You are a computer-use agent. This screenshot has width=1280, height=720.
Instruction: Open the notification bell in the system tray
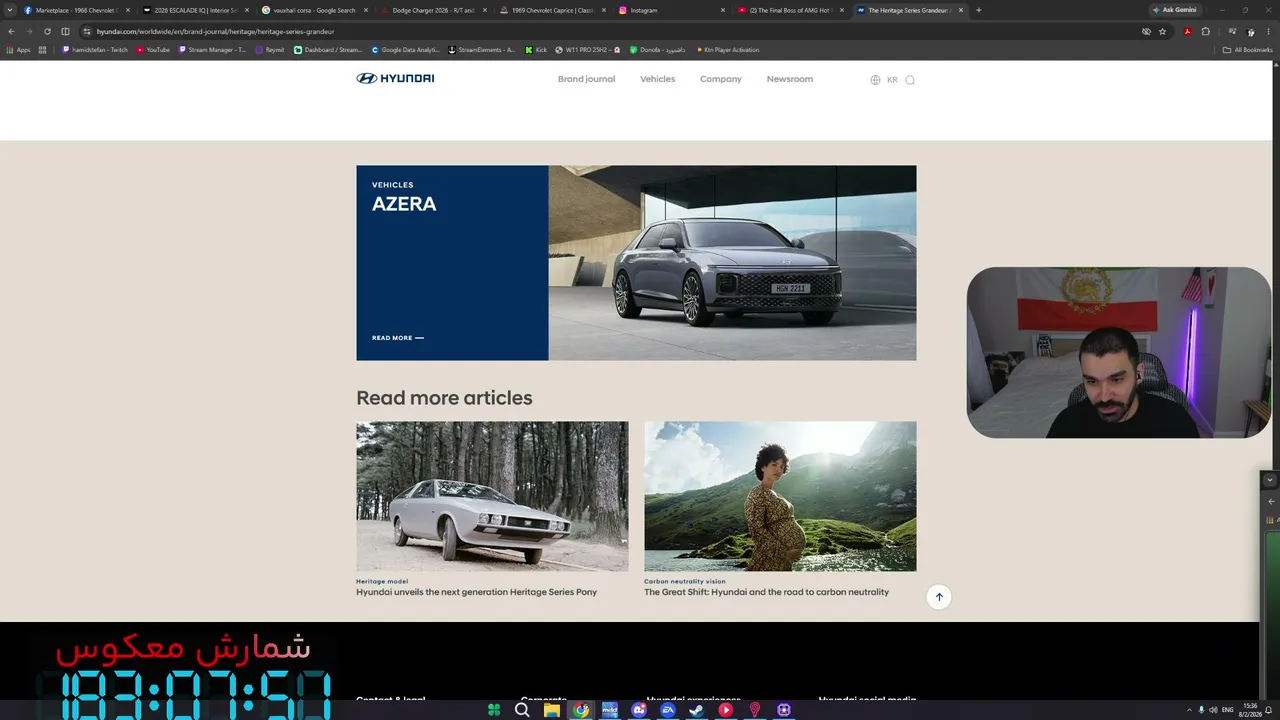(x=1268, y=710)
